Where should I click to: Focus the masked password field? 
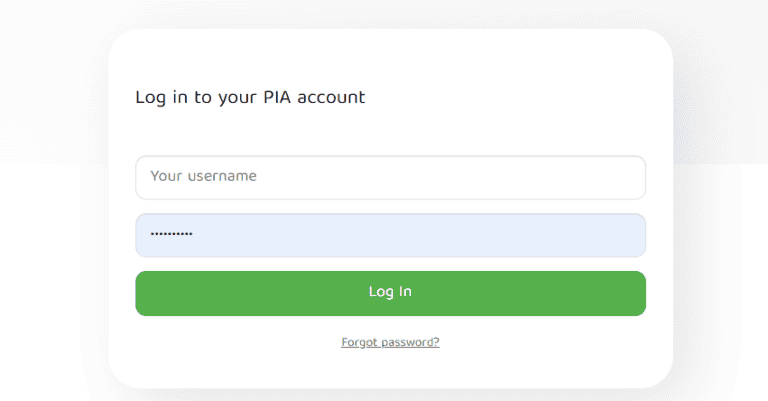pos(390,235)
